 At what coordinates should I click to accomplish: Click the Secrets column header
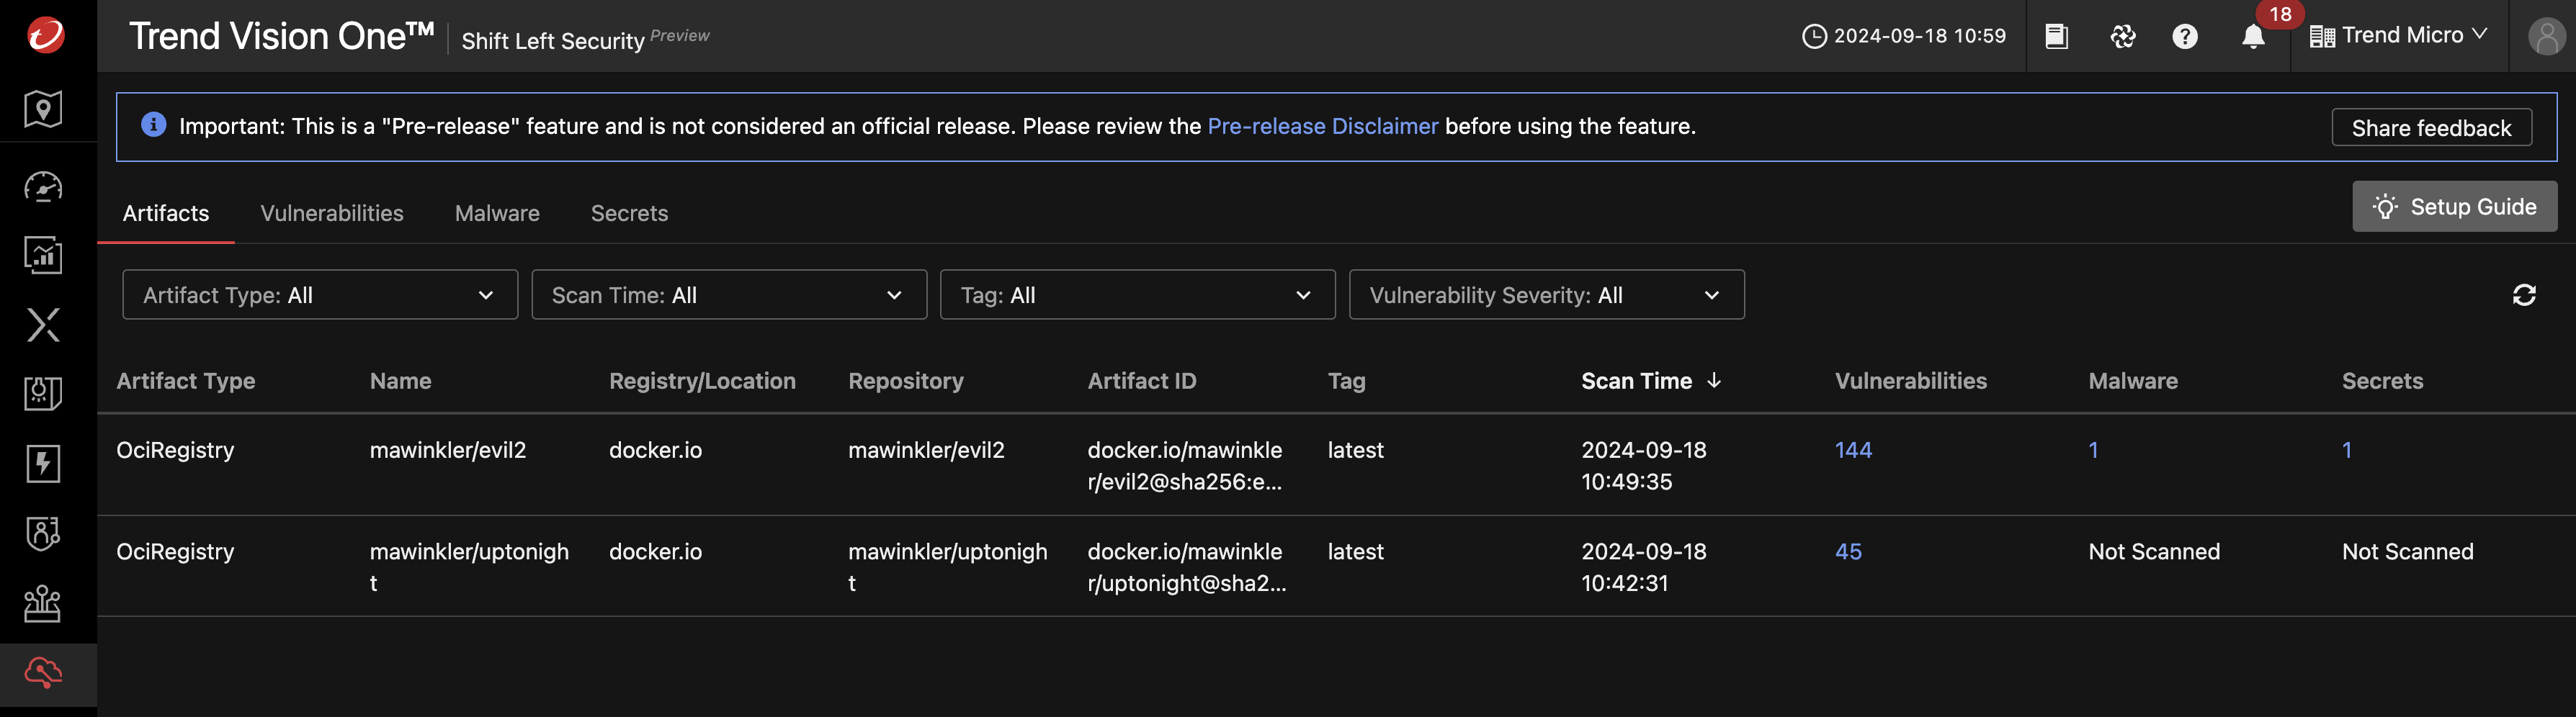(2382, 381)
